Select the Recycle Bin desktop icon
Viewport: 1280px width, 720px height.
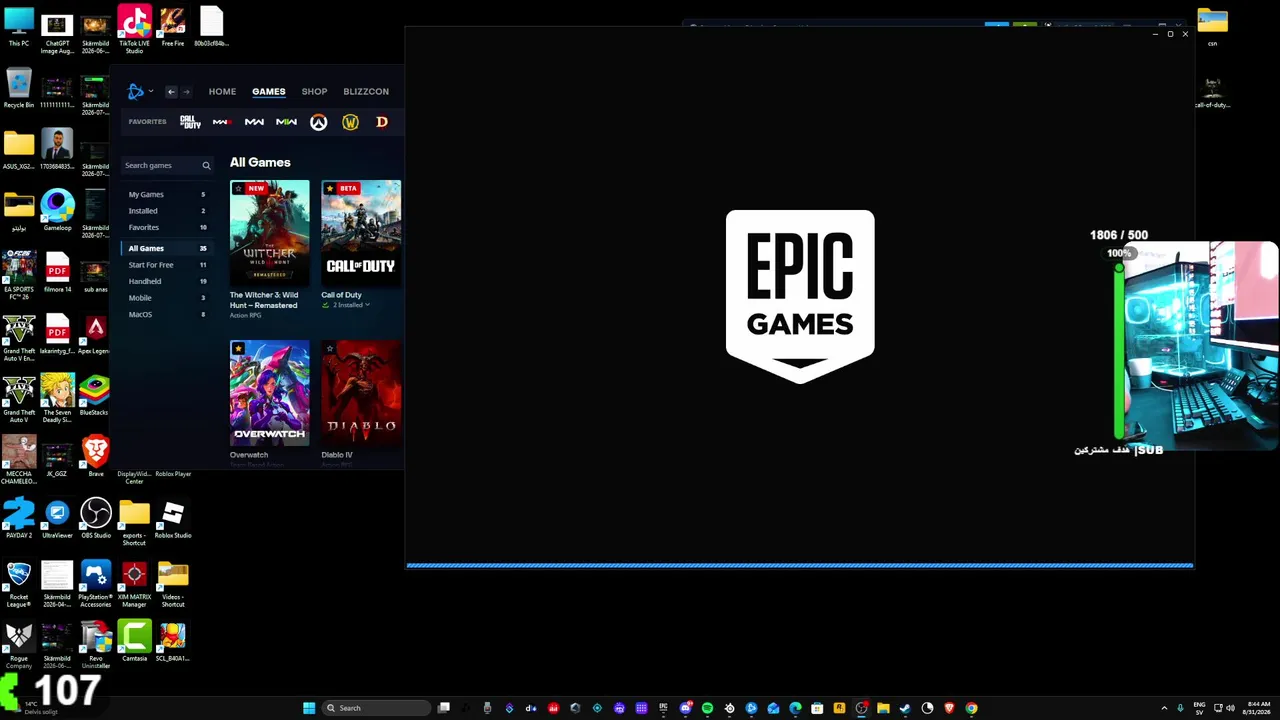[x=19, y=88]
